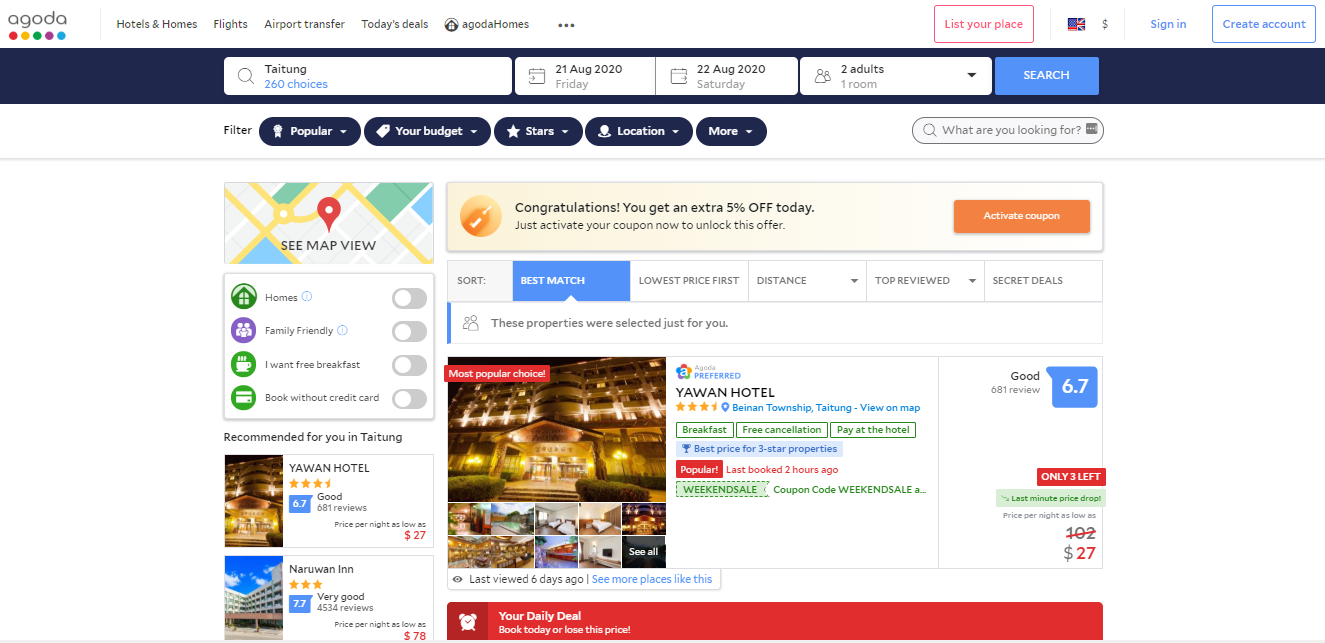Image resolution: width=1325 pixels, height=643 pixels.
Task: Select the Secret Deals tab
Action: (x=1043, y=281)
